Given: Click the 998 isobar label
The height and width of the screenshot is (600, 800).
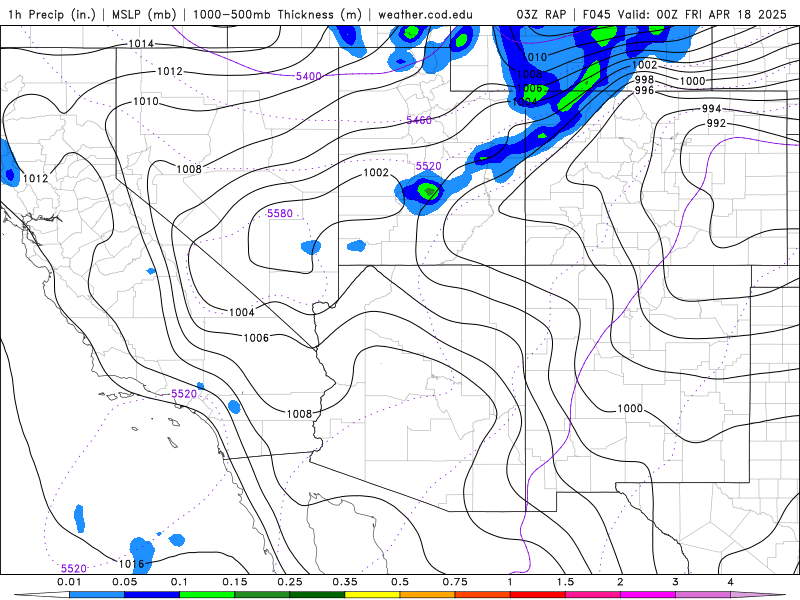Looking at the screenshot, I should click(x=644, y=80).
